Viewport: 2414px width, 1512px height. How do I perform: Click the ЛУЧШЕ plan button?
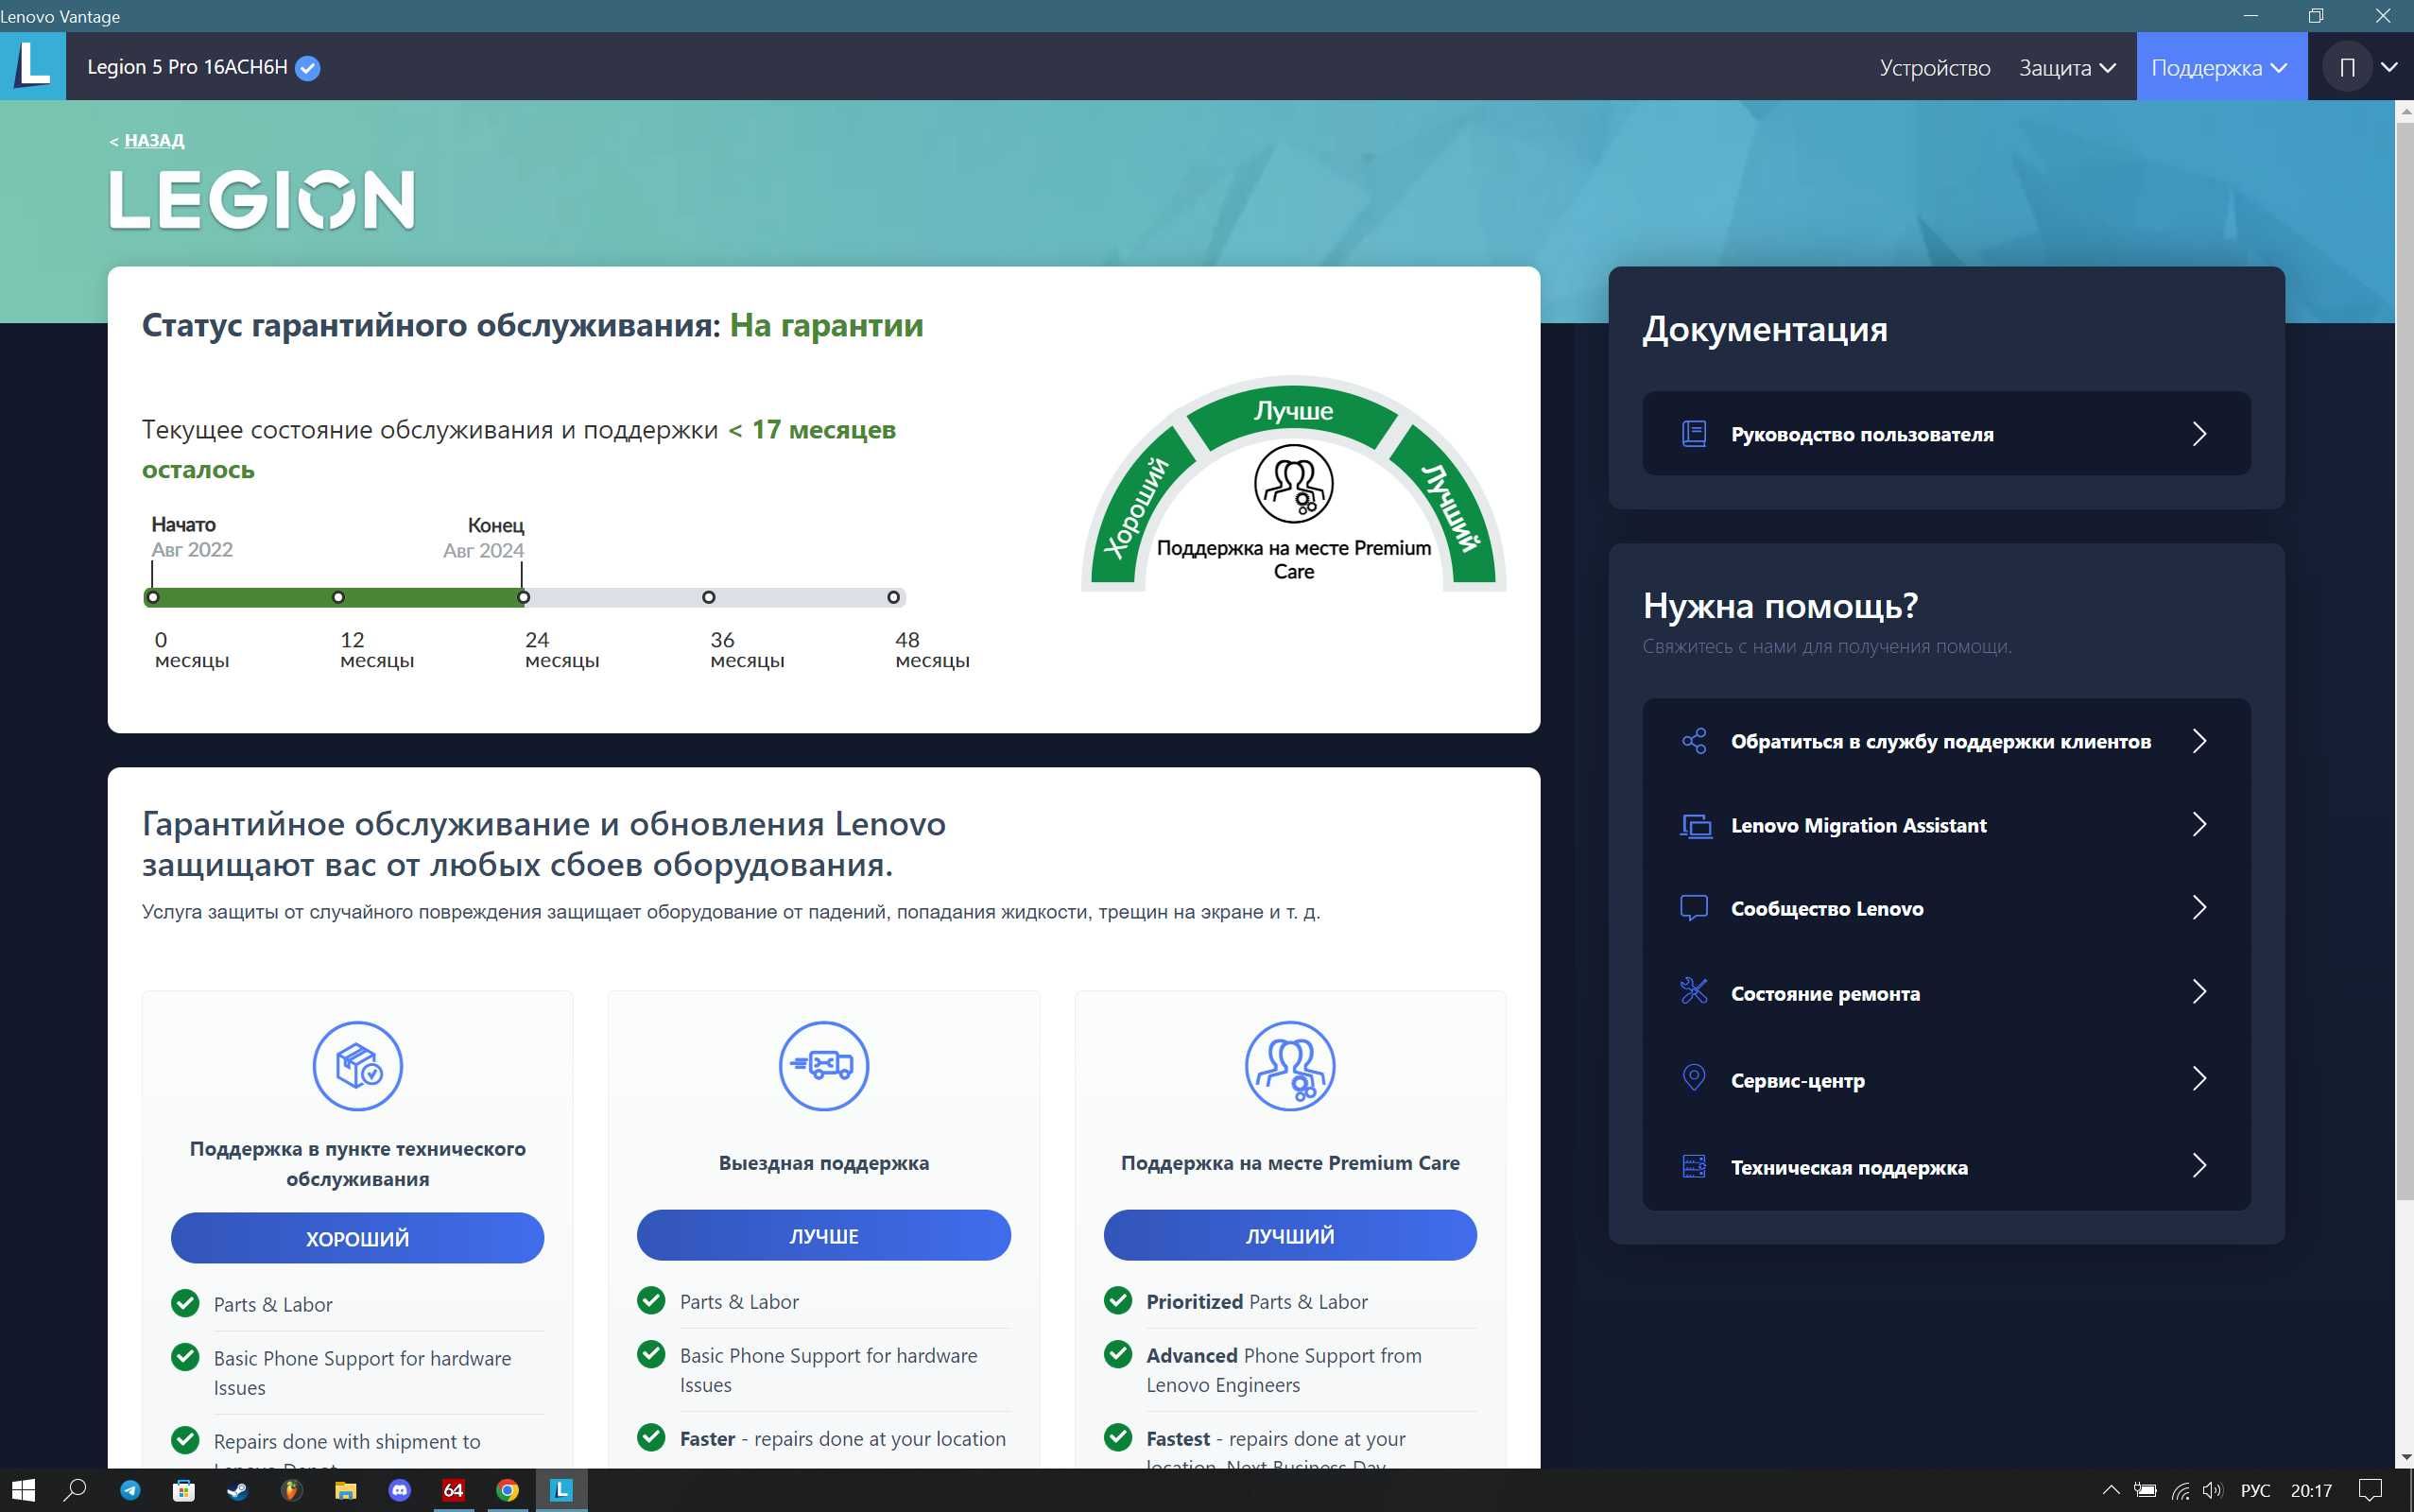point(824,1235)
